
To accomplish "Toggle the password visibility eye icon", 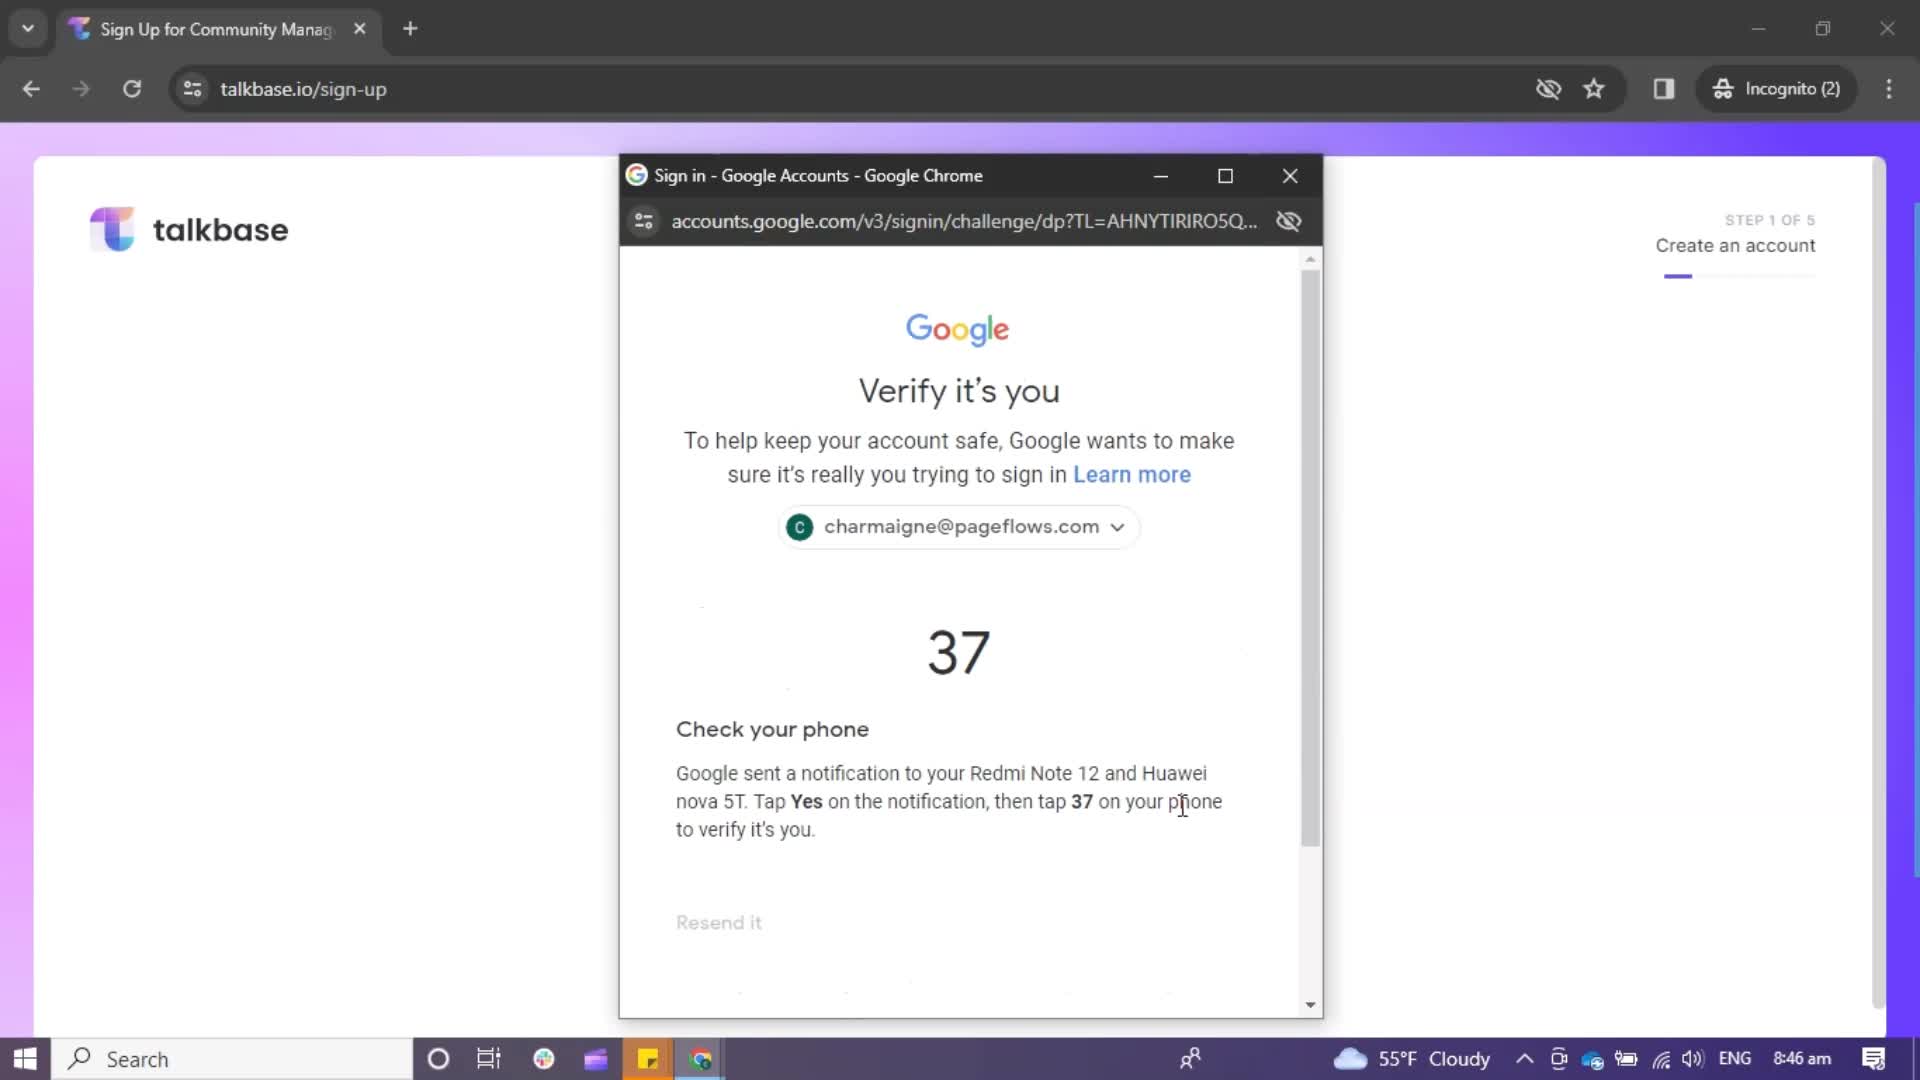I will [1290, 220].
